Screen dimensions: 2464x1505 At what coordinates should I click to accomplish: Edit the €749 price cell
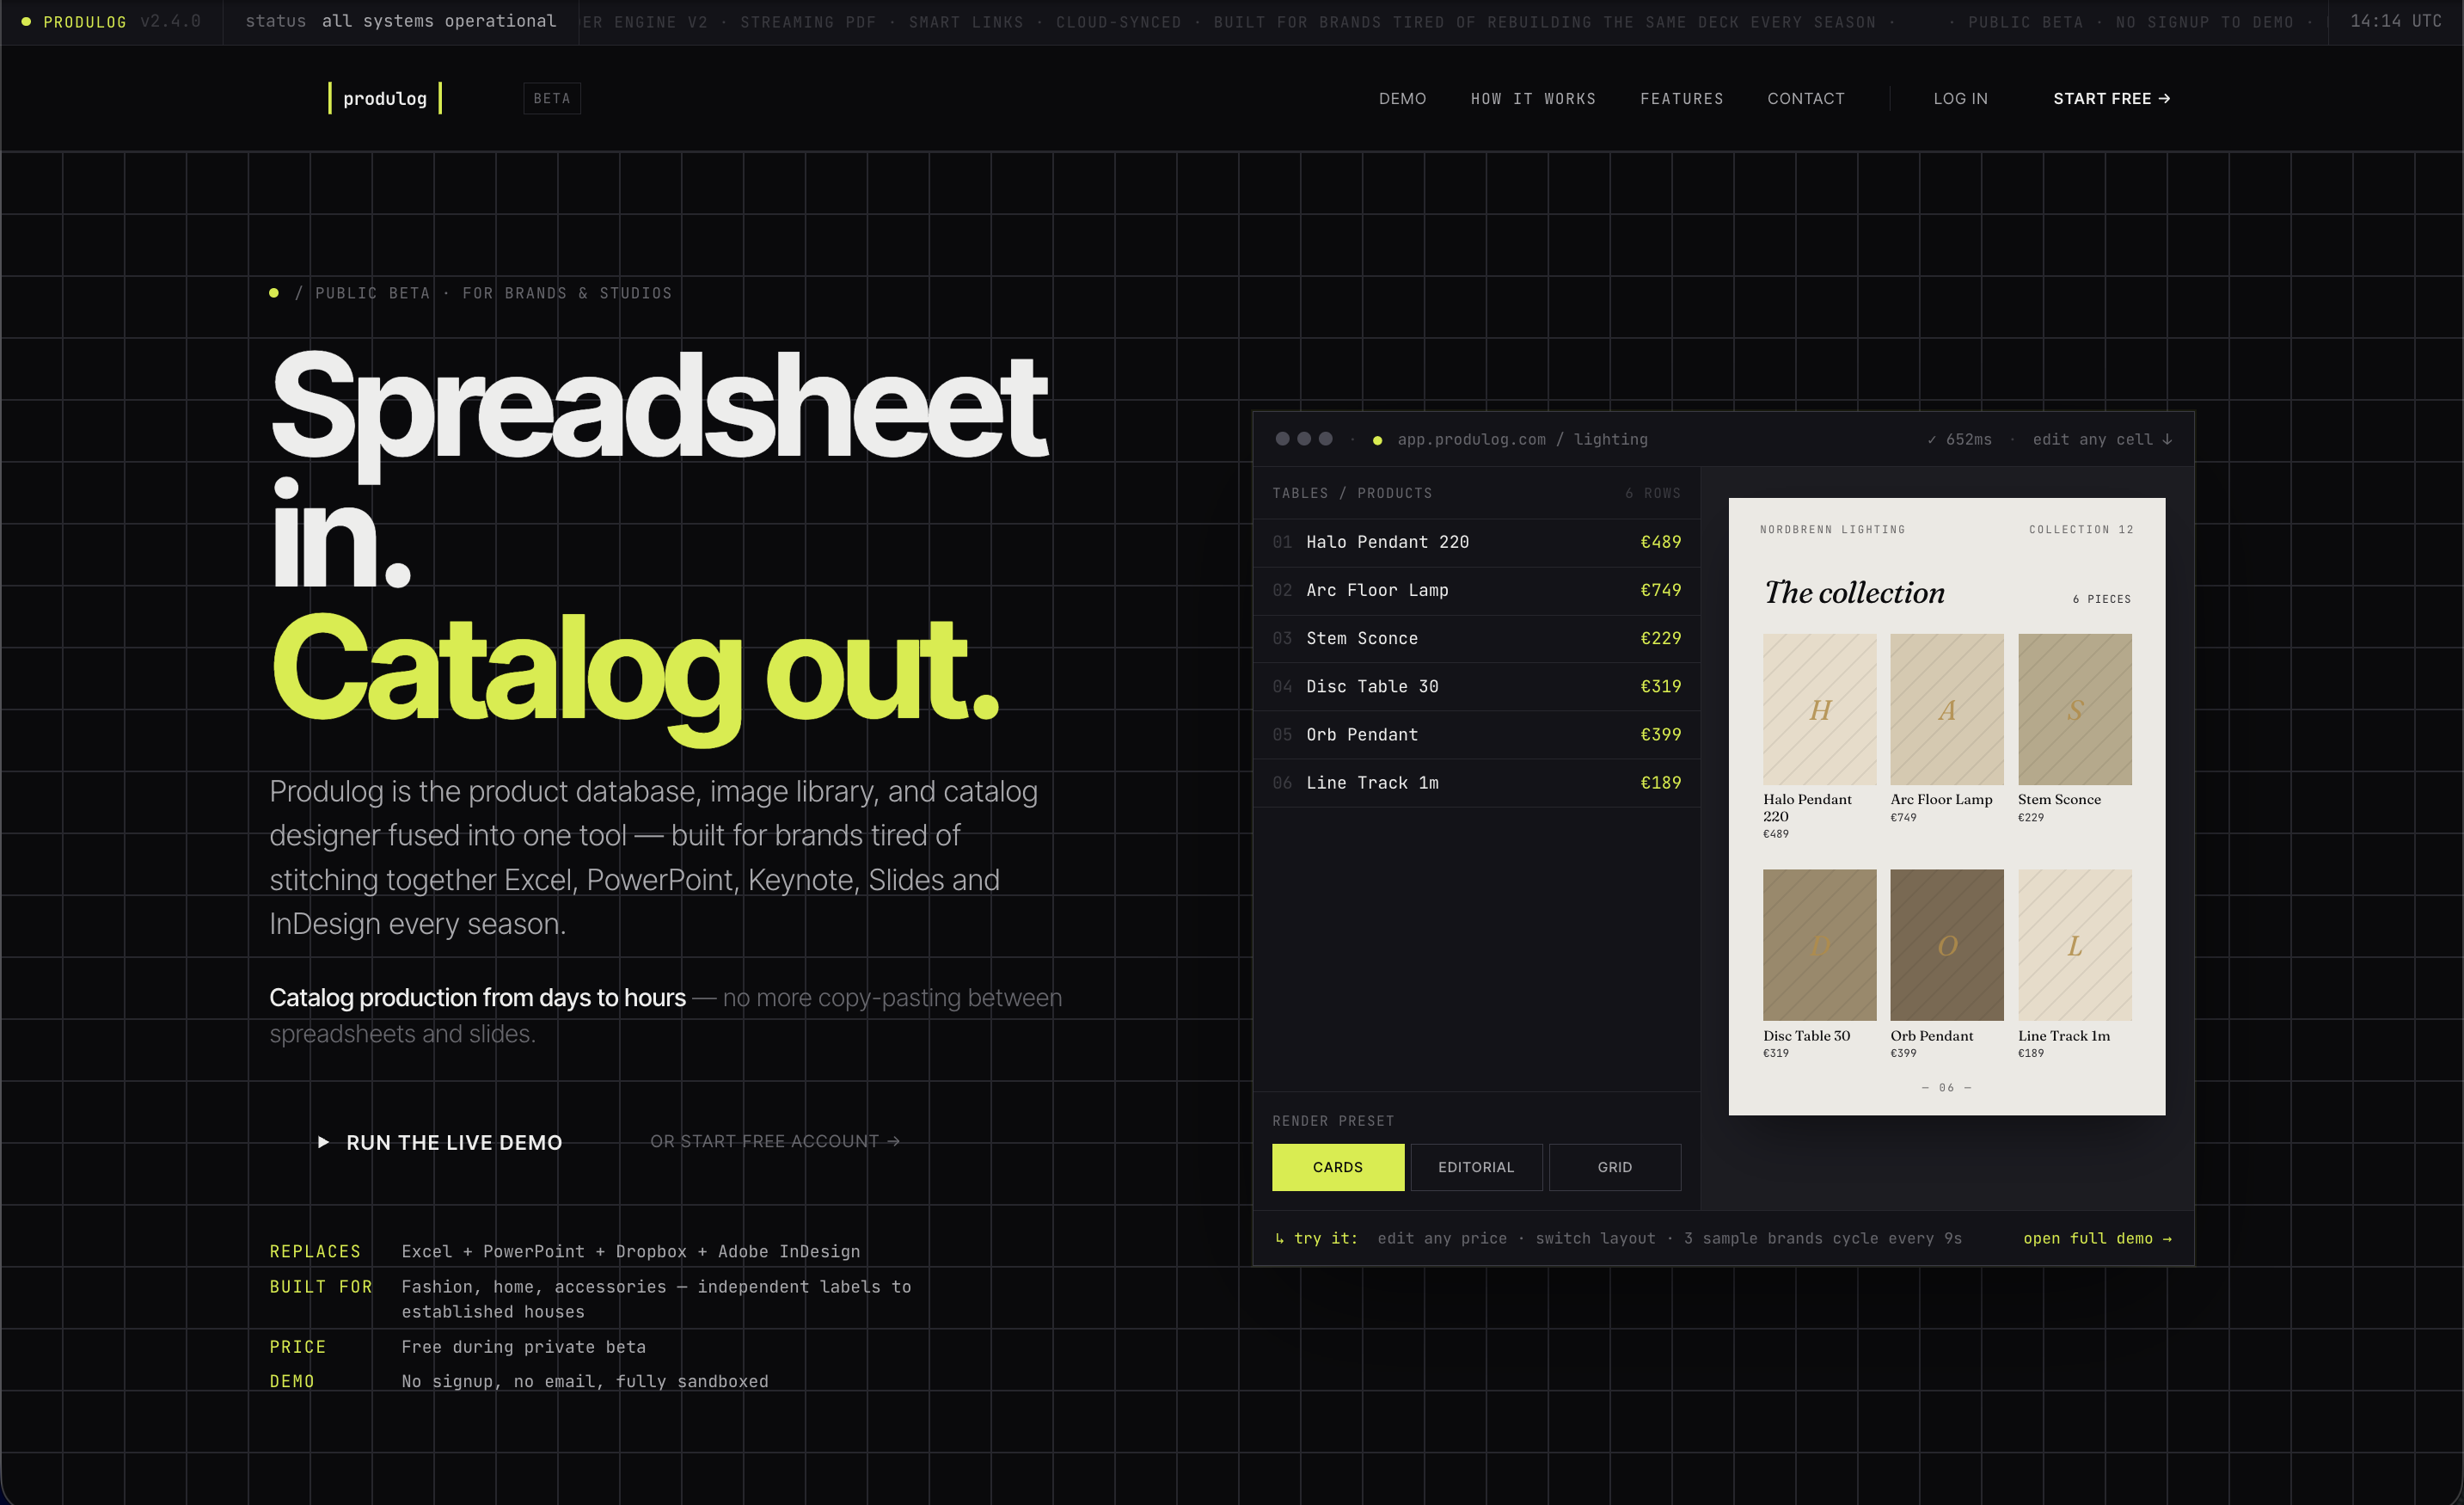pos(1660,590)
